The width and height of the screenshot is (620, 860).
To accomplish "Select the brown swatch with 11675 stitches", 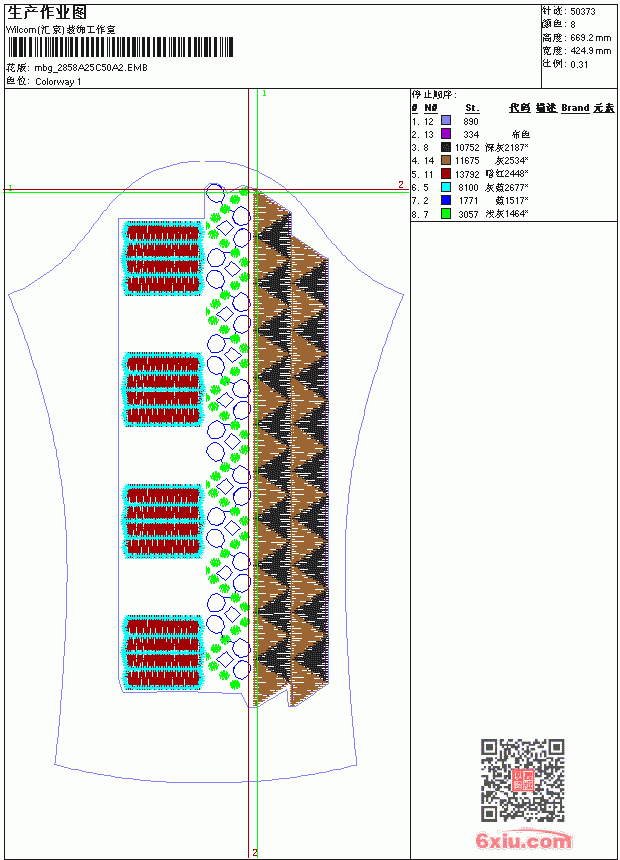I will [446, 160].
